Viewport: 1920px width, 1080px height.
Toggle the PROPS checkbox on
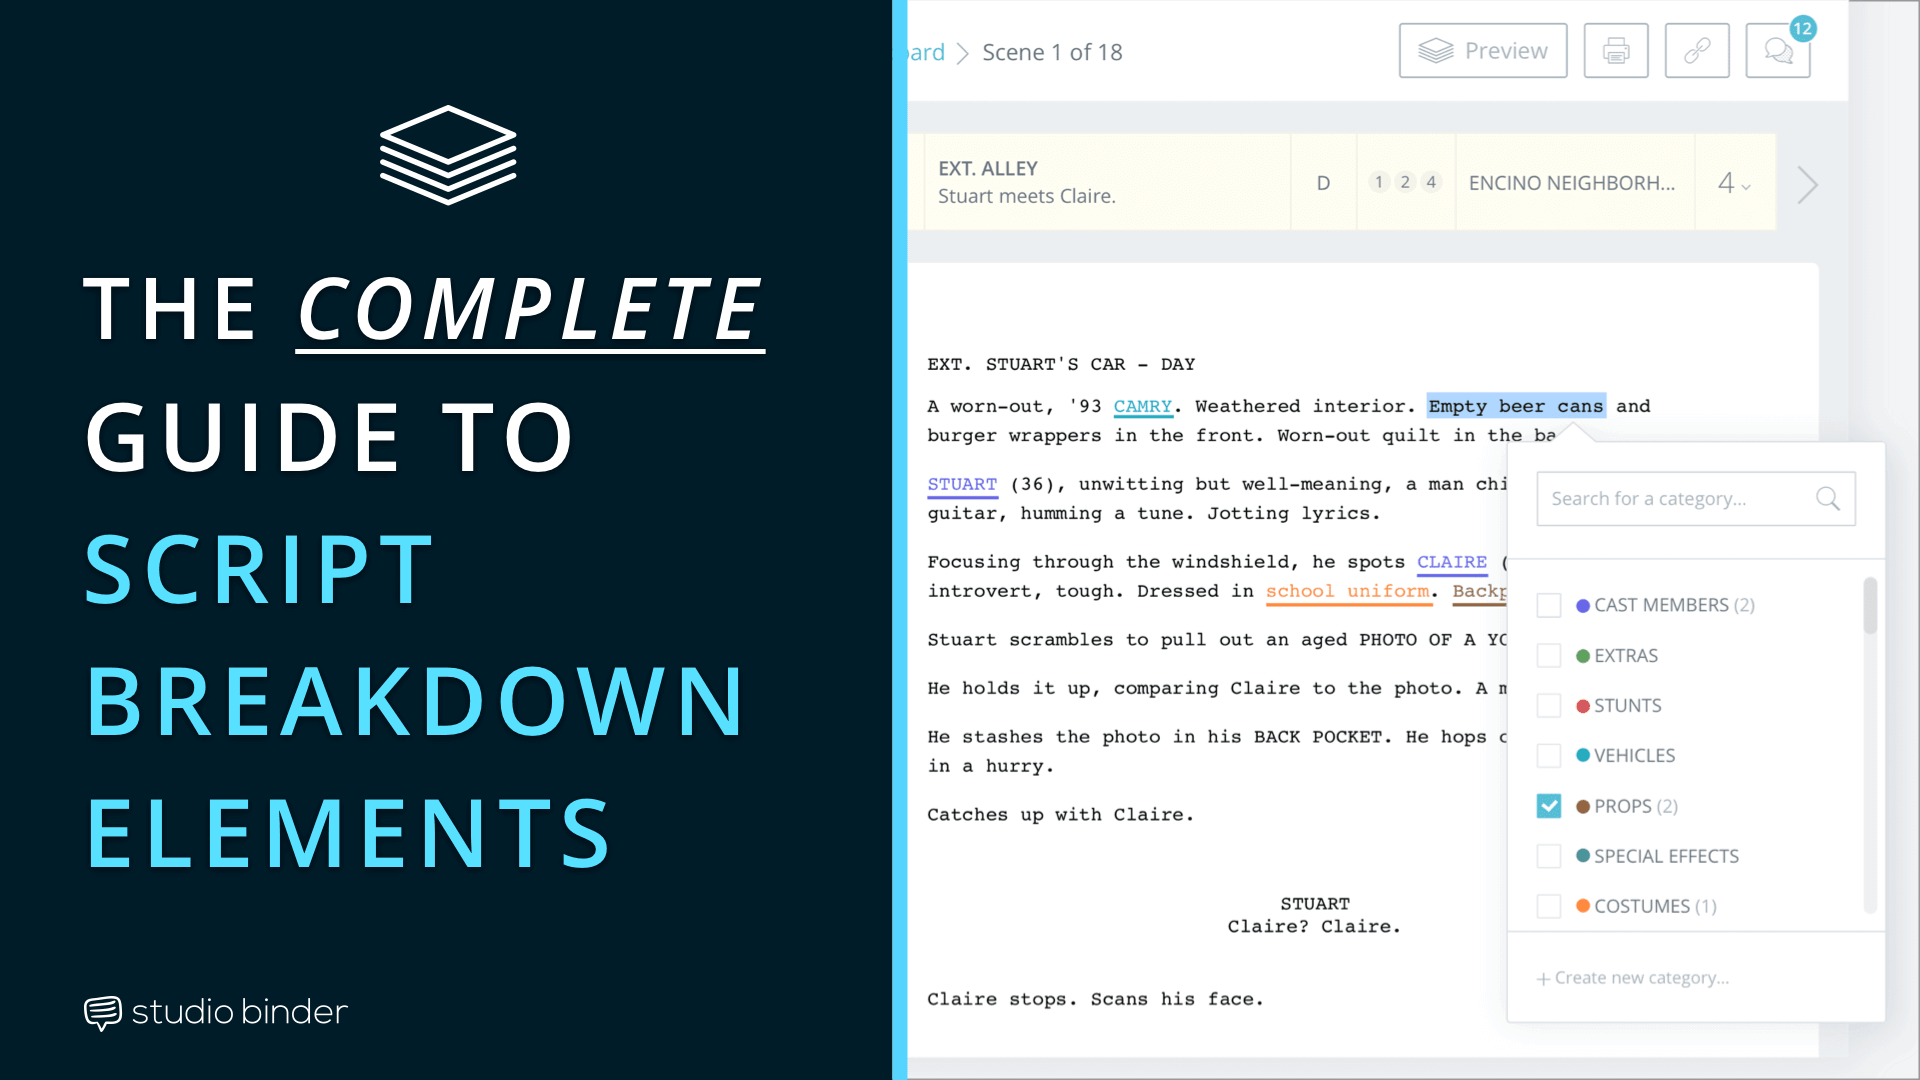pyautogui.click(x=1551, y=806)
